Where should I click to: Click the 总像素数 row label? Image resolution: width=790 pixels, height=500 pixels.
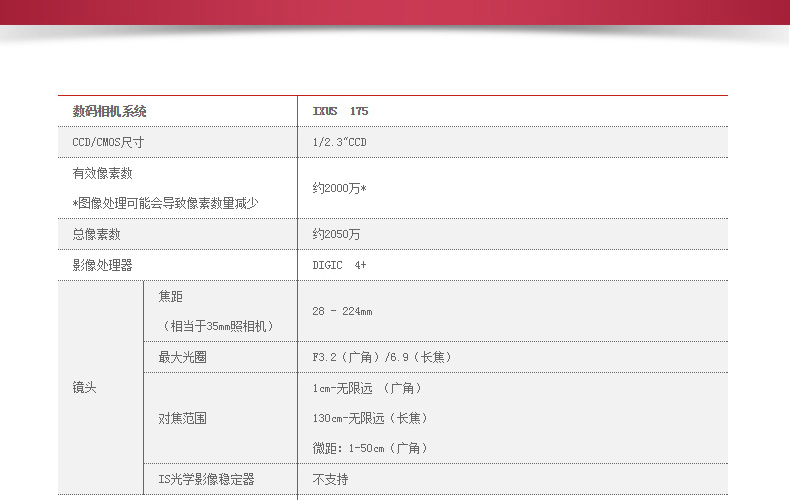tap(96, 234)
